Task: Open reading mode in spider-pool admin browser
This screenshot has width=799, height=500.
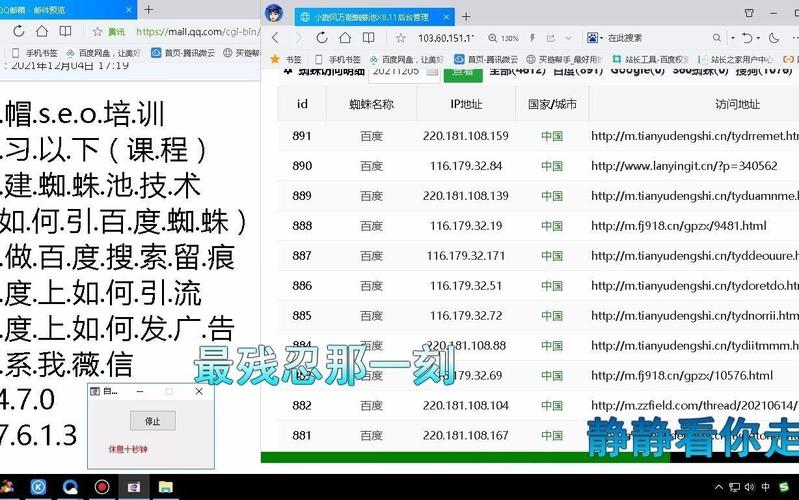Action: point(368,38)
